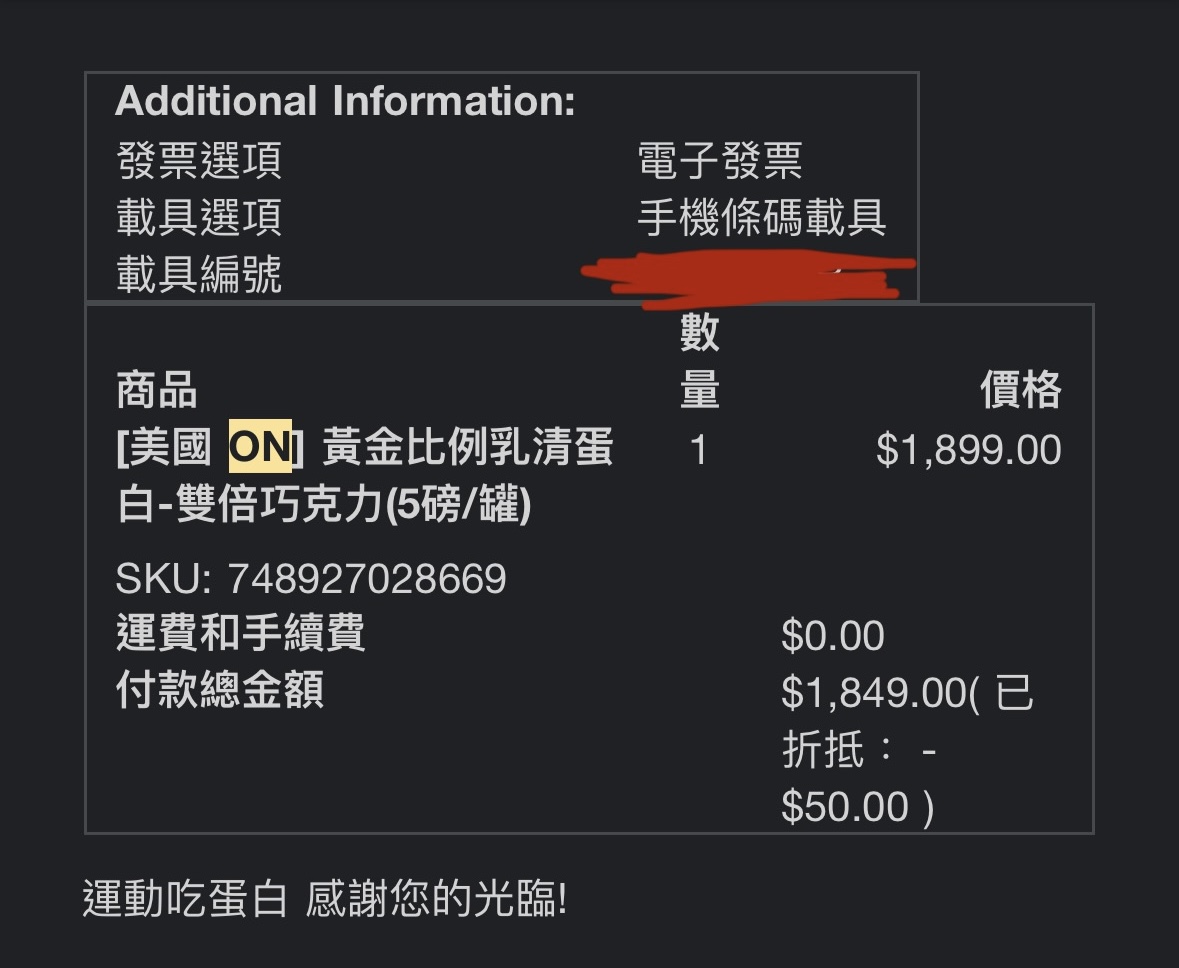Click the yellow highlighted "ON" text
Screen dimensions: 1179x968
coord(260,448)
